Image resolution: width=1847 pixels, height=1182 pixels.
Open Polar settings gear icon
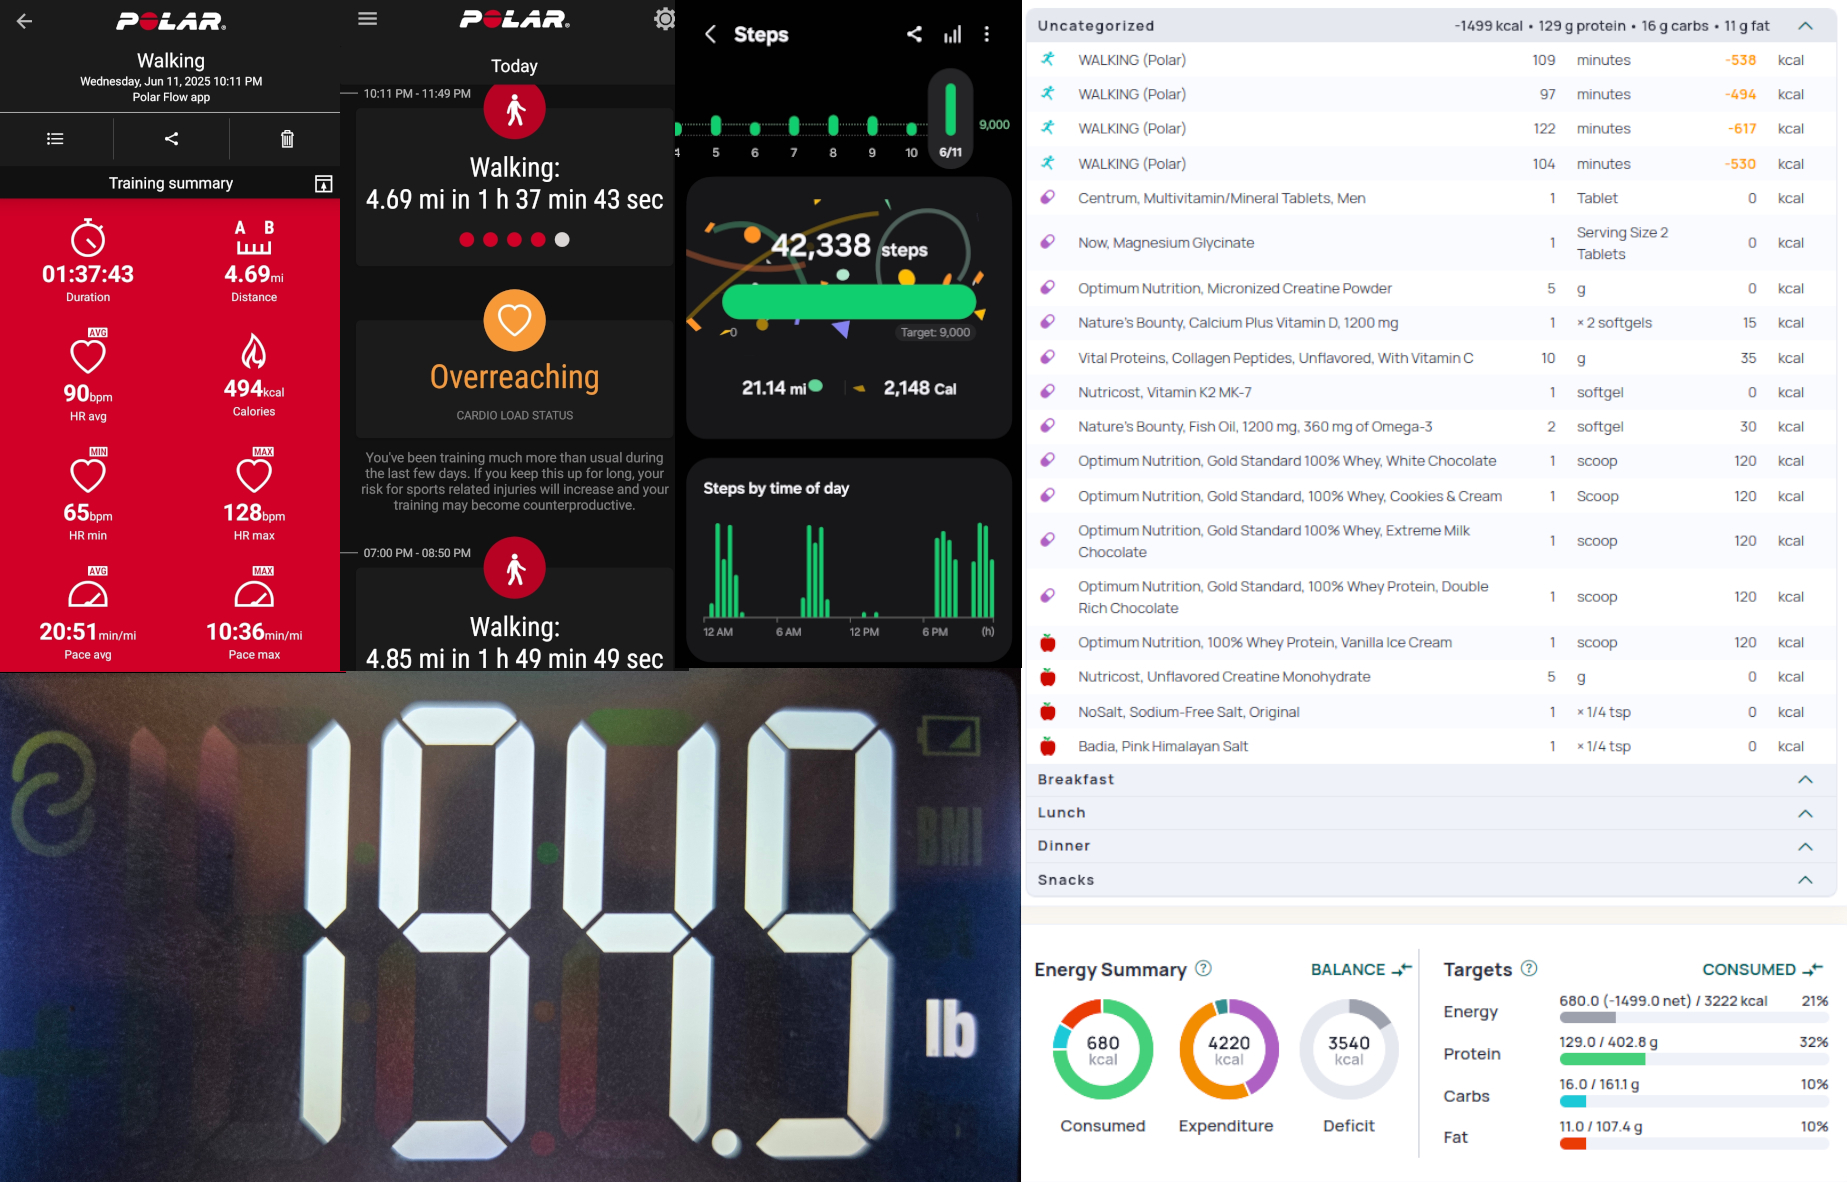pos(664,19)
